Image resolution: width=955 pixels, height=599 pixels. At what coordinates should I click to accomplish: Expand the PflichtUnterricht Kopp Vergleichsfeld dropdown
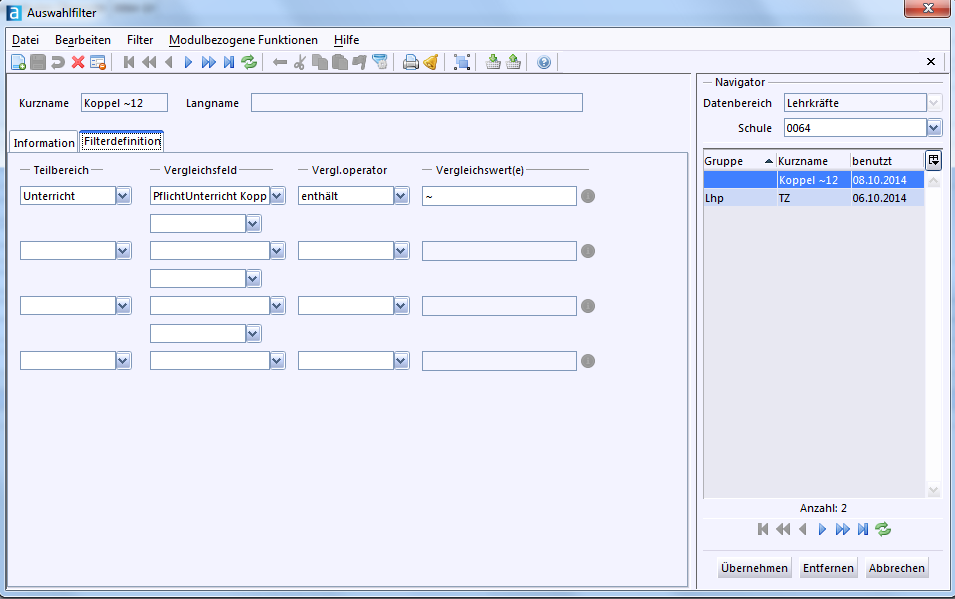[278, 196]
